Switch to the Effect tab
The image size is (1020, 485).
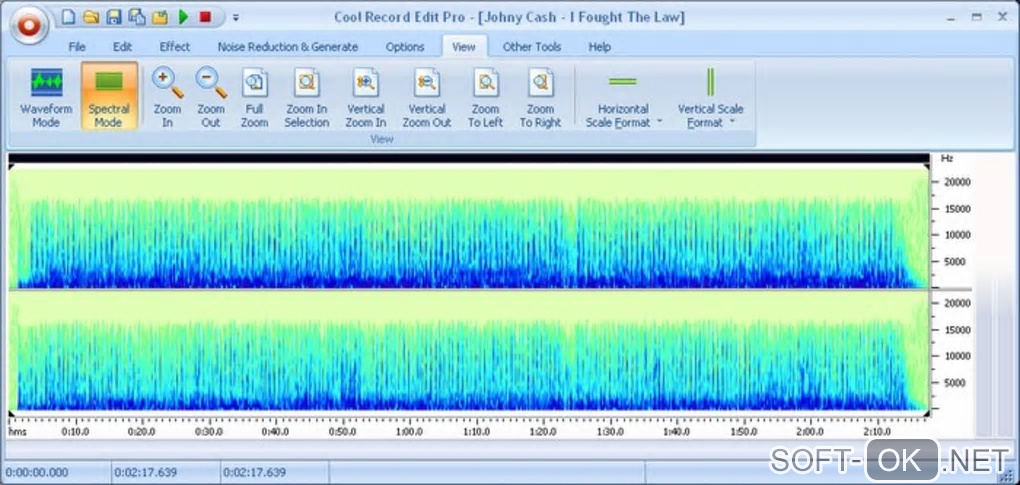[175, 47]
